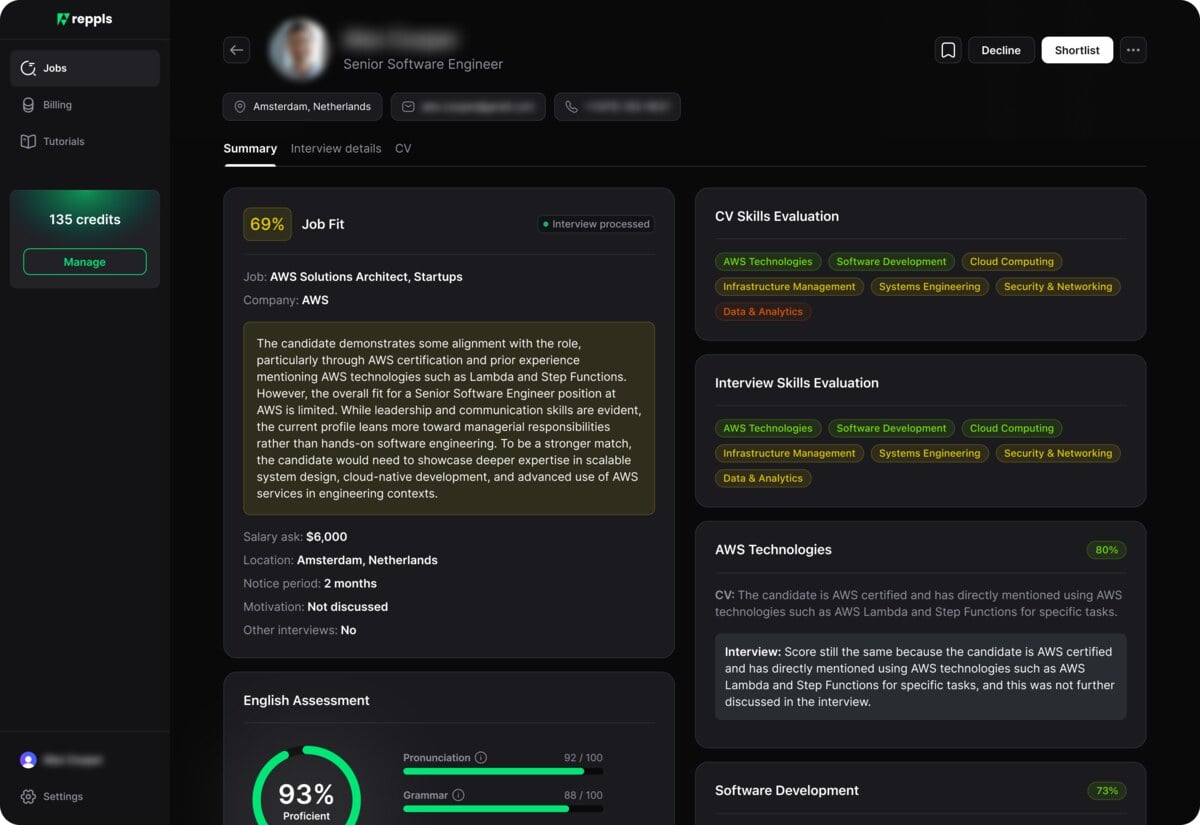The height and width of the screenshot is (825, 1200).
Task: Switch to the Interview details tab
Action: (x=336, y=149)
